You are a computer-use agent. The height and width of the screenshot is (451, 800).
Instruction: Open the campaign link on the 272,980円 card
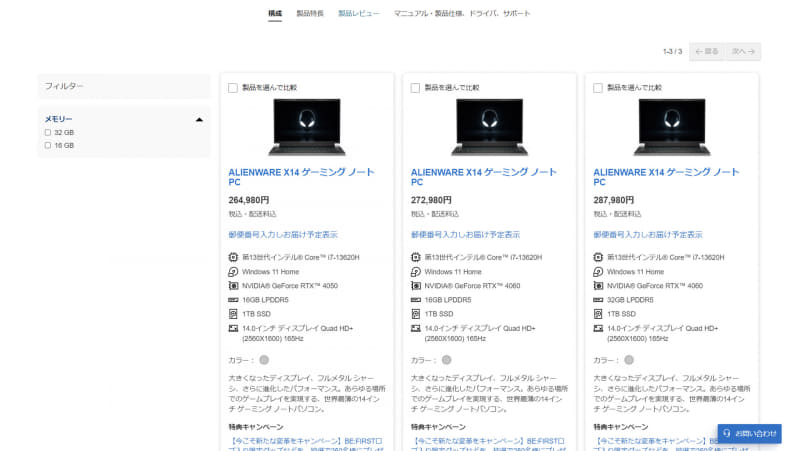tap(489, 444)
